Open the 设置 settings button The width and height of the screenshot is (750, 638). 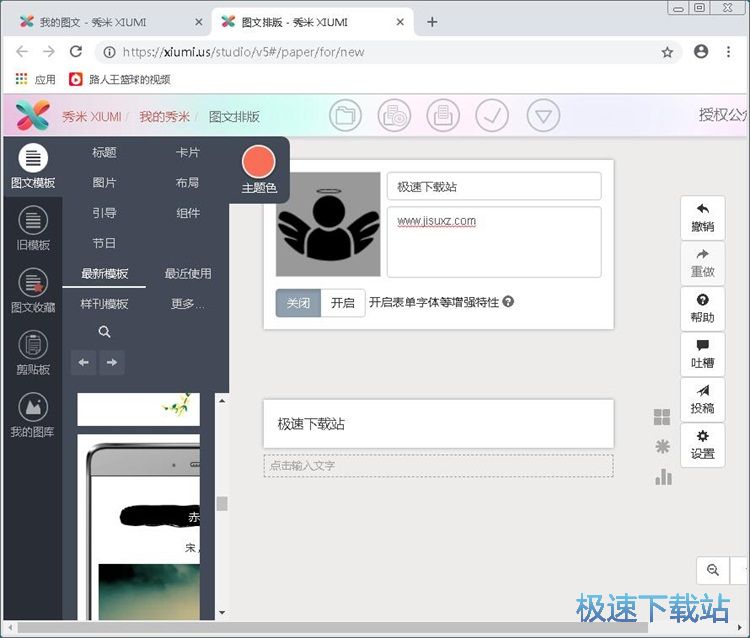tap(703, 445)
